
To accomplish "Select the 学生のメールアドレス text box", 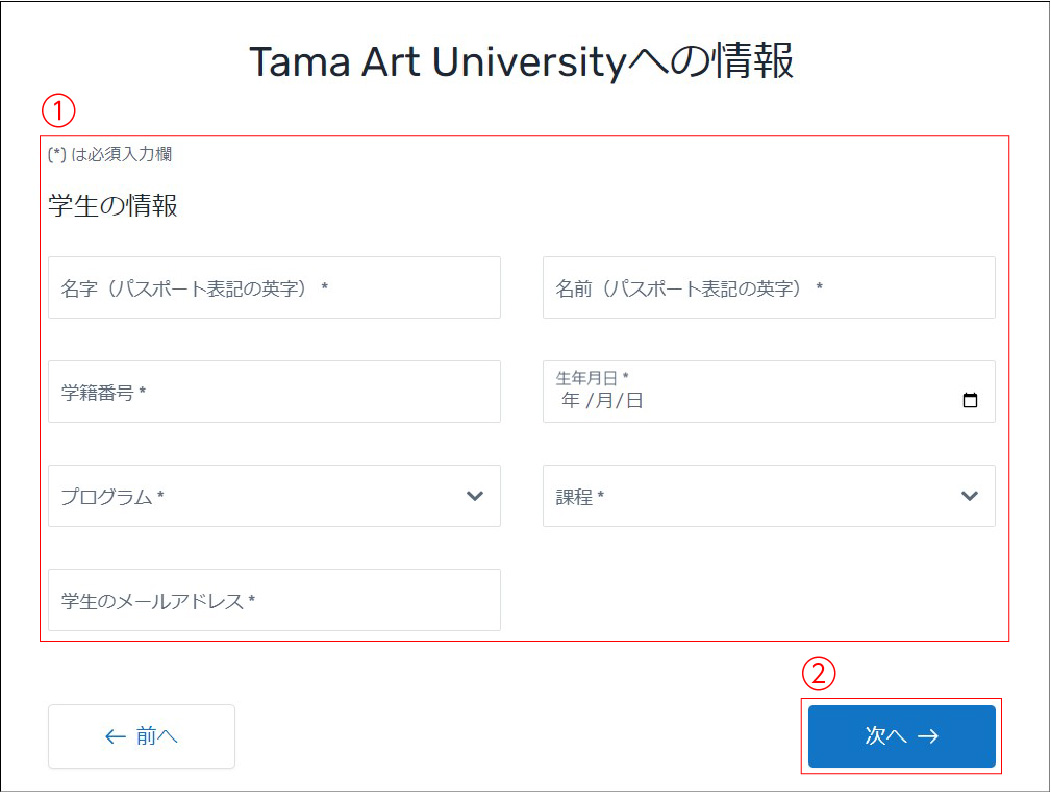I will pyautogui.click(x=274, y=601).
